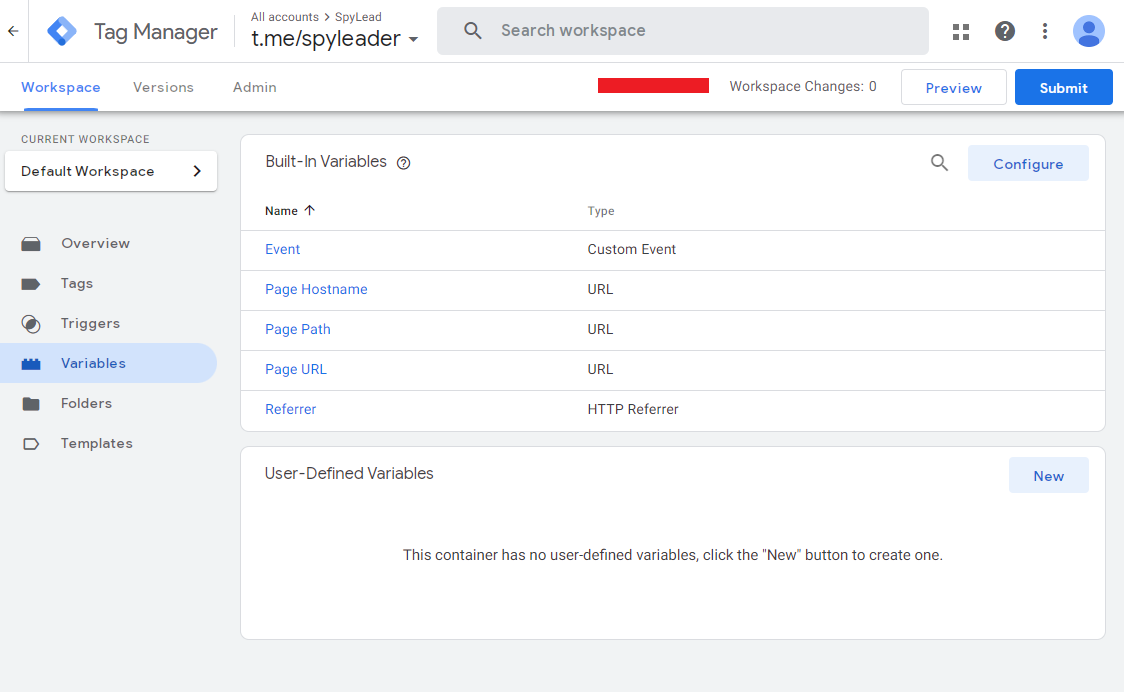Open the help question mark icon
The width and height of the screenshot is (1124, 692).
click(1004, 31)
